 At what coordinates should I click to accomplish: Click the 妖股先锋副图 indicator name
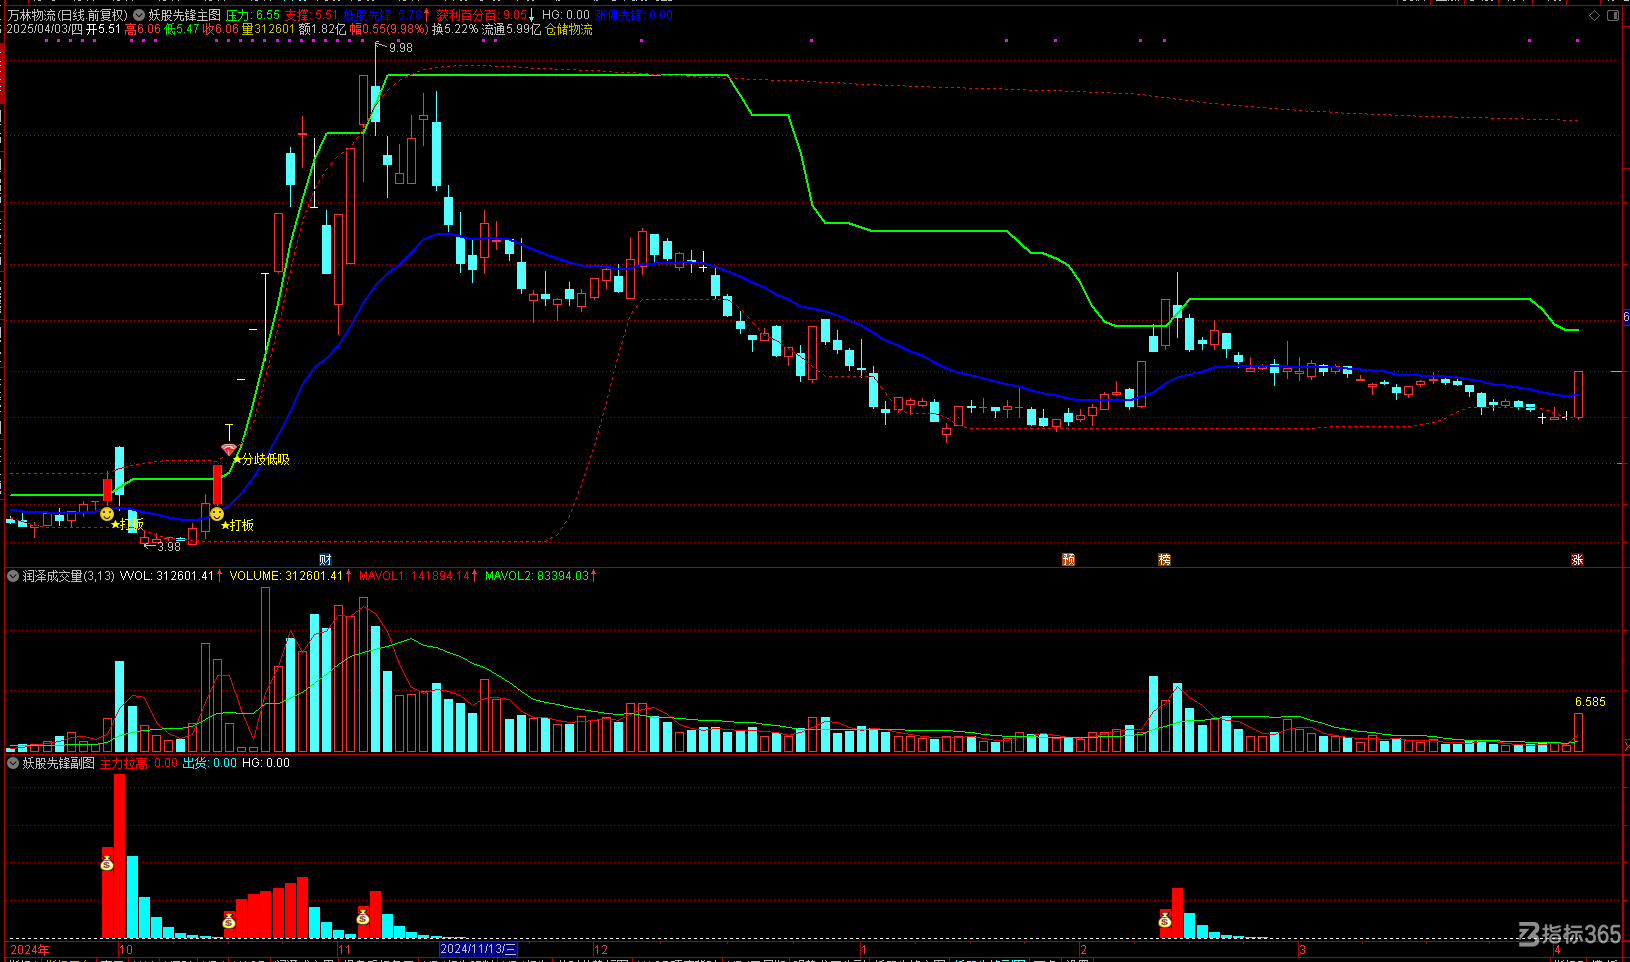click(x=59, y=763)
